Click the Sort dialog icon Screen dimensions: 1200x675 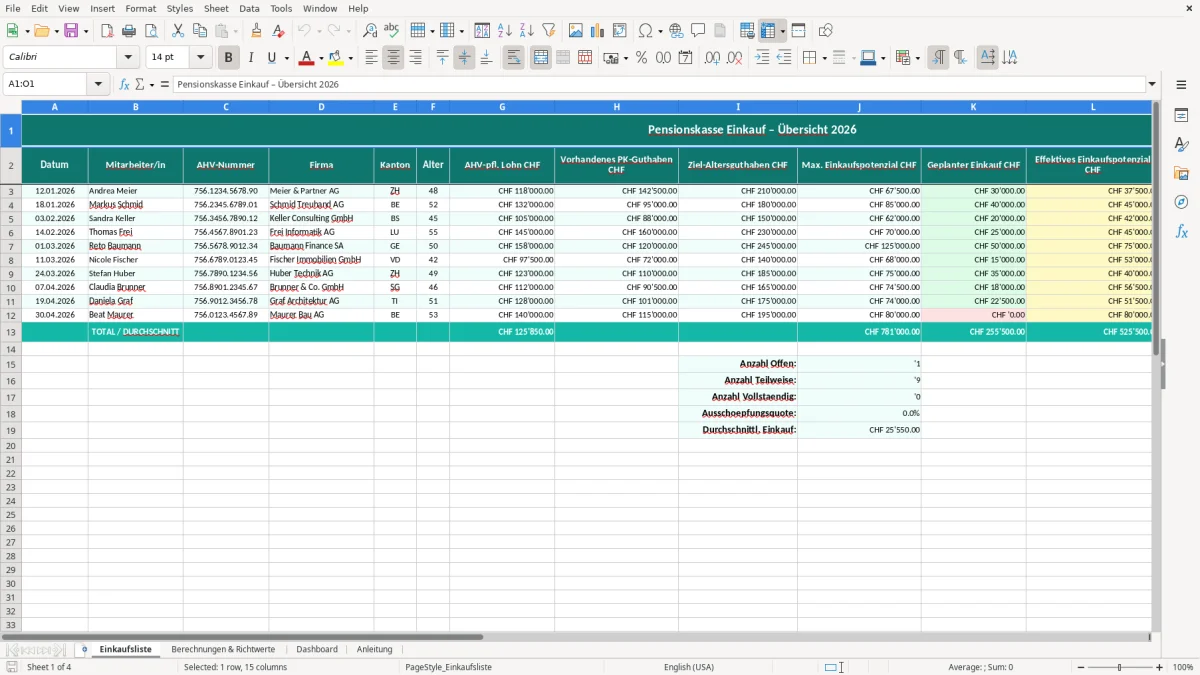click(482, 31)
